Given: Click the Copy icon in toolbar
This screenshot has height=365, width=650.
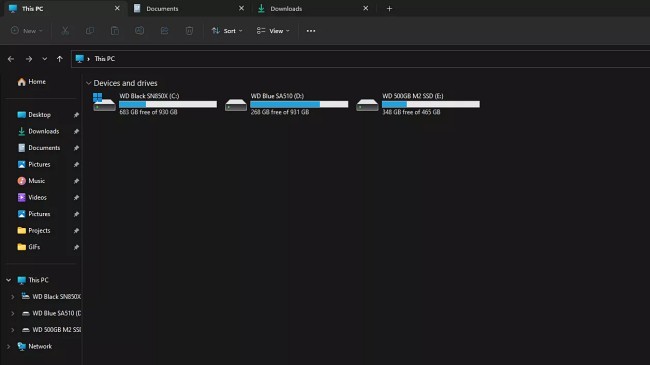Looking at the screenshot, I should 90,31.
